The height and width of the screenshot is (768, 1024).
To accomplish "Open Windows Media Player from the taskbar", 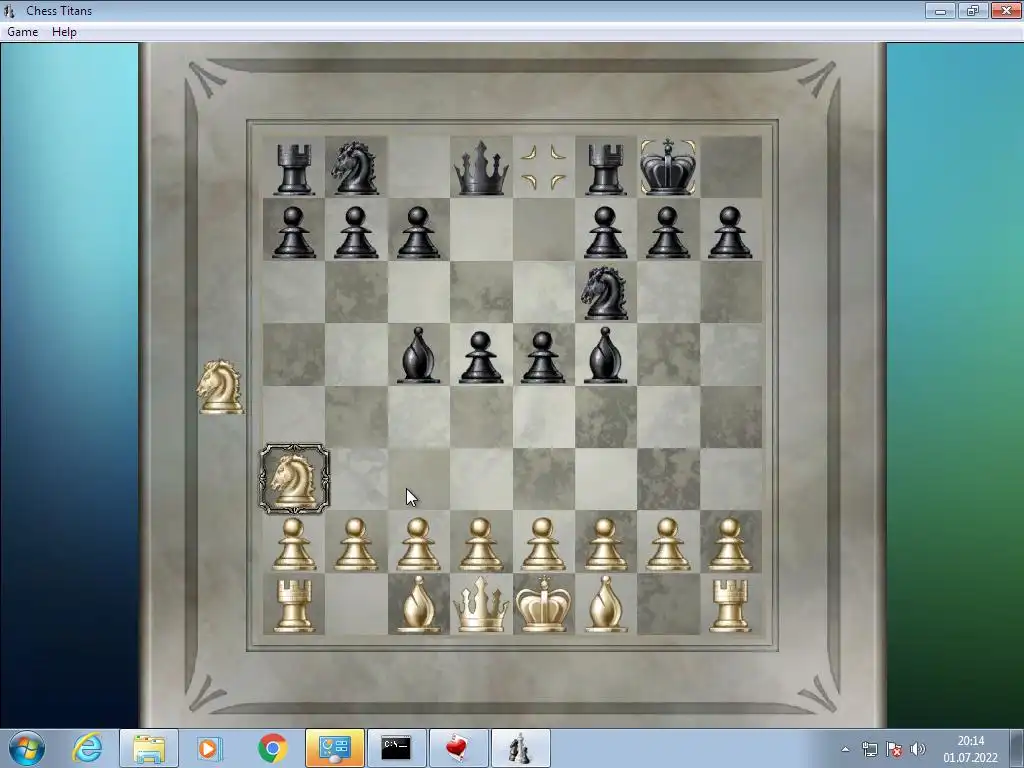I will [x=210, y=748].
